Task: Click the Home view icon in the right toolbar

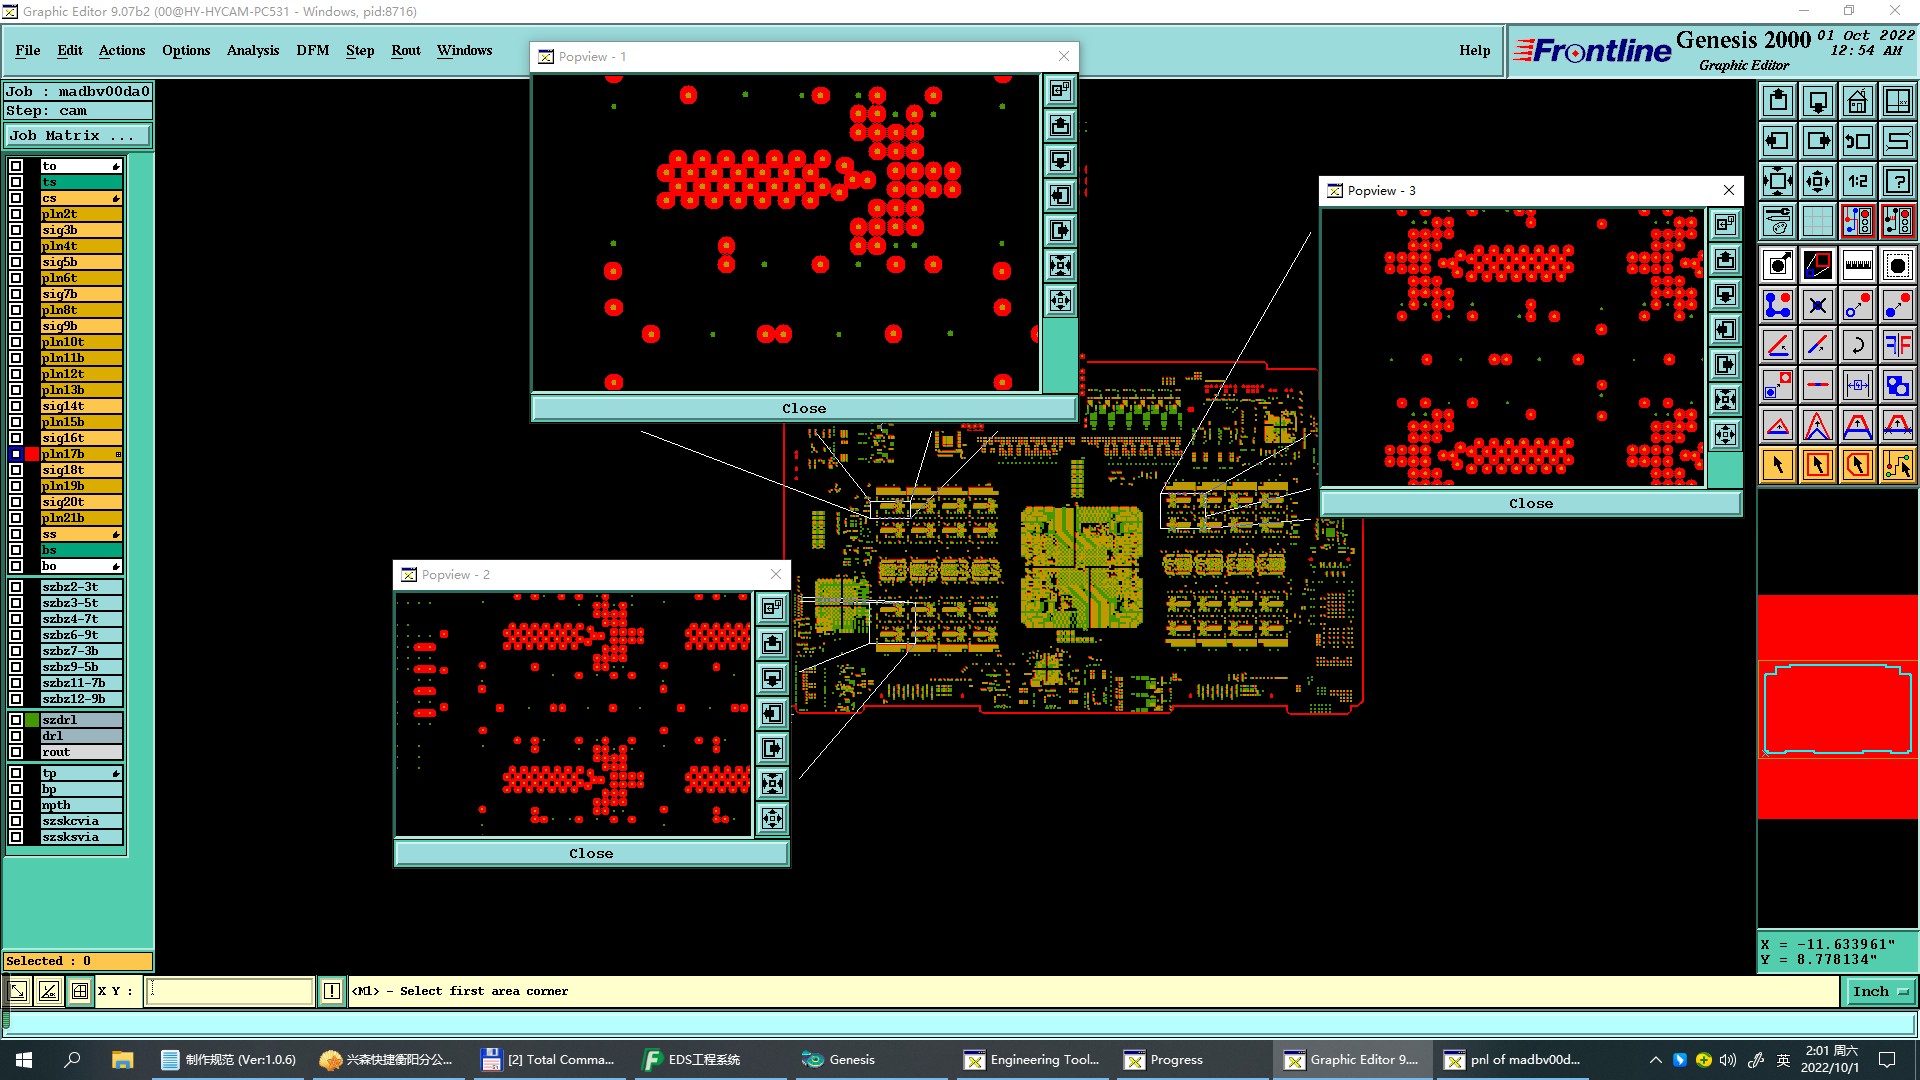Action: click(x=1857, y=101)
